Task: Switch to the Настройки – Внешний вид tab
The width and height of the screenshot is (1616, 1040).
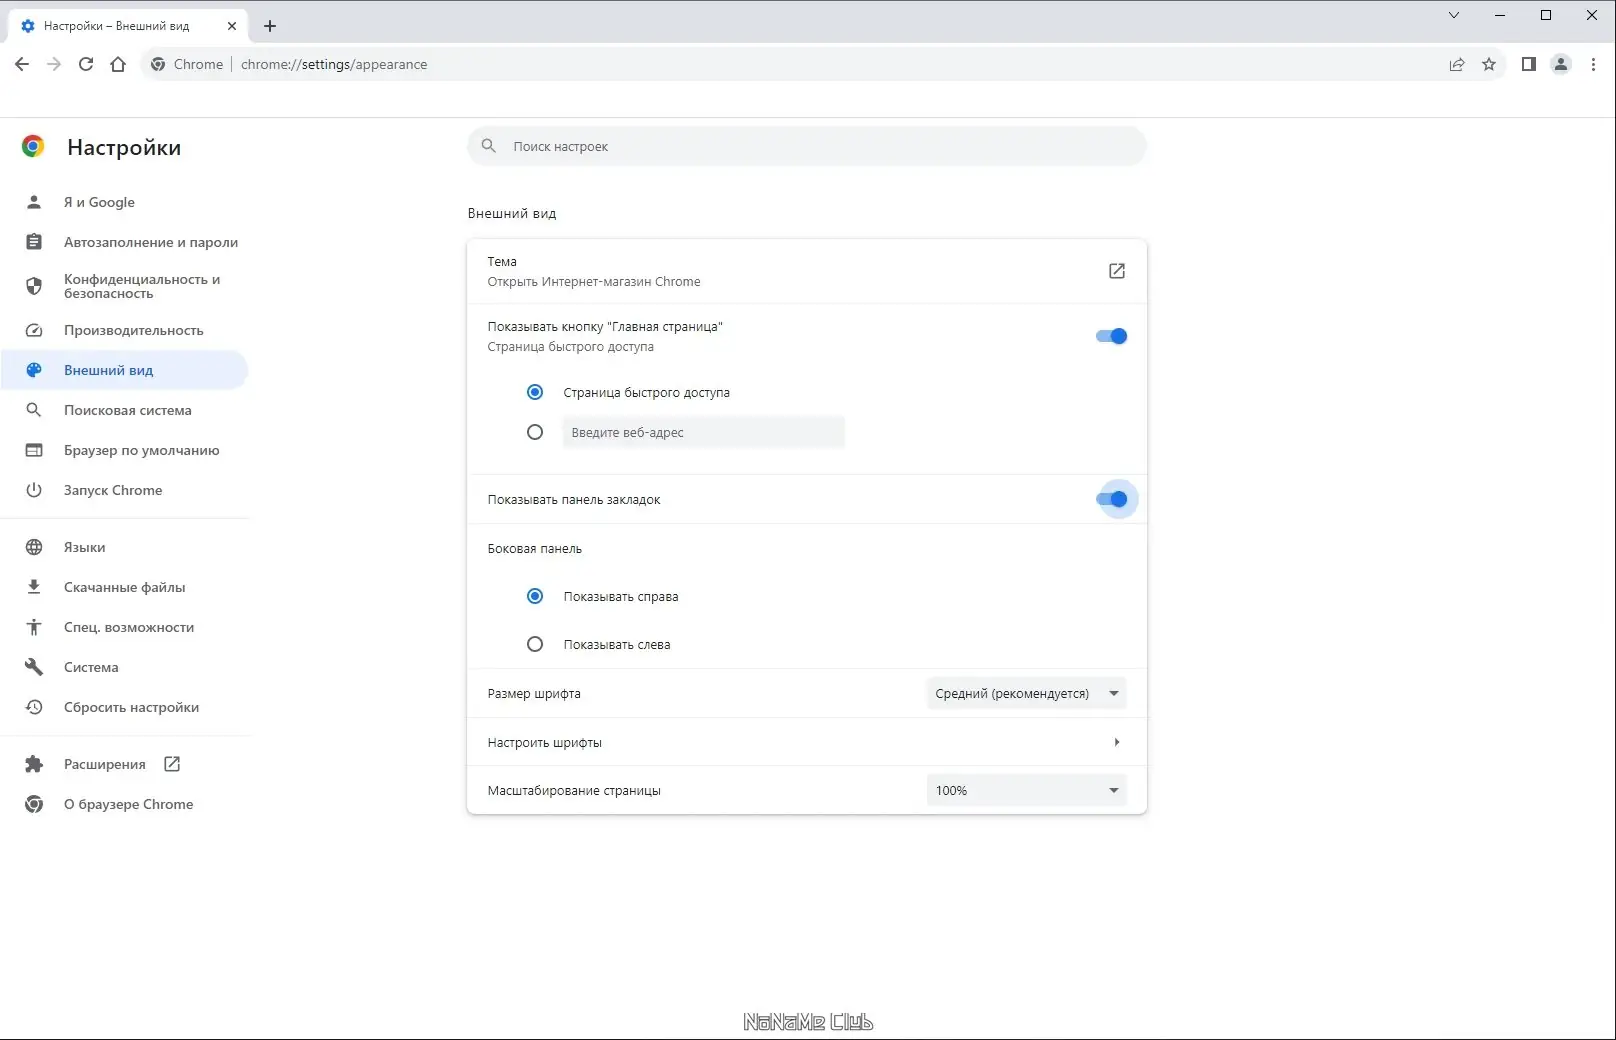Action: point(115,26)
